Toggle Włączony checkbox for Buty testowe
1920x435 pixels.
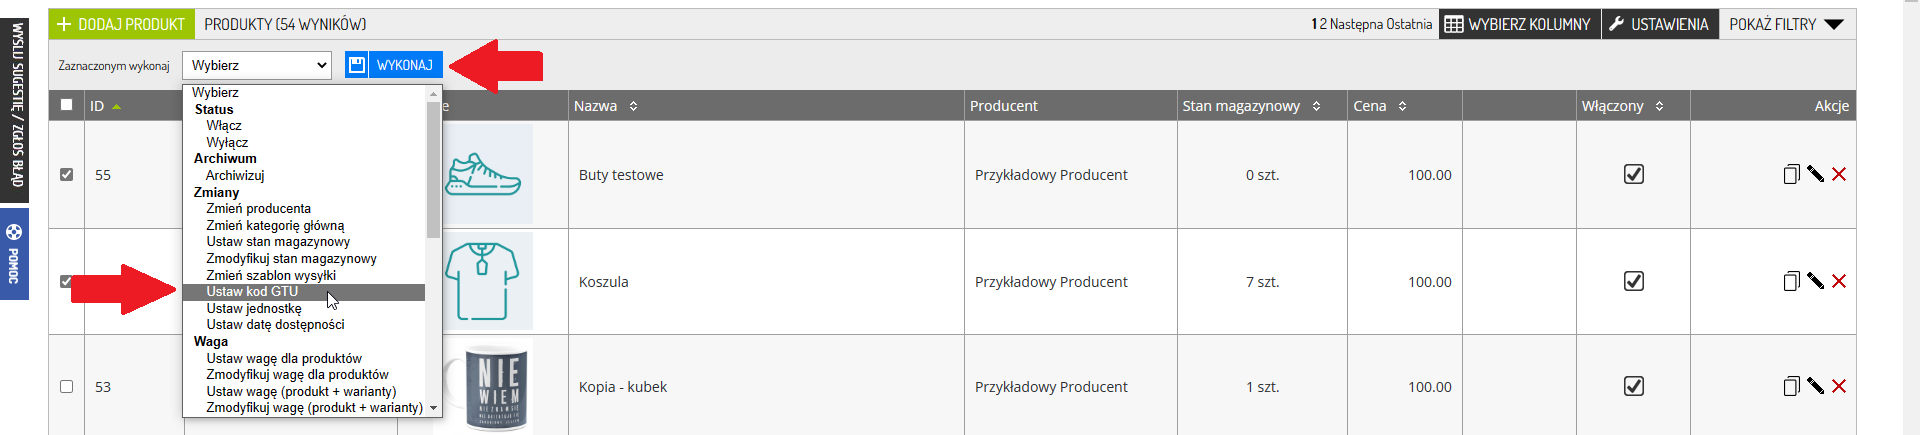(x=1633, y=174)
